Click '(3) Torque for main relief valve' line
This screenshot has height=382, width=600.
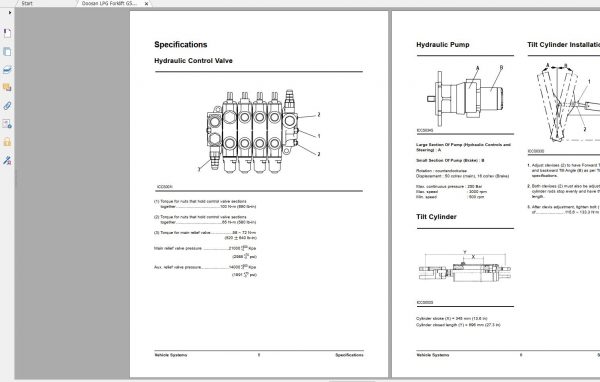pyautogui.click(x=205, y=235)
